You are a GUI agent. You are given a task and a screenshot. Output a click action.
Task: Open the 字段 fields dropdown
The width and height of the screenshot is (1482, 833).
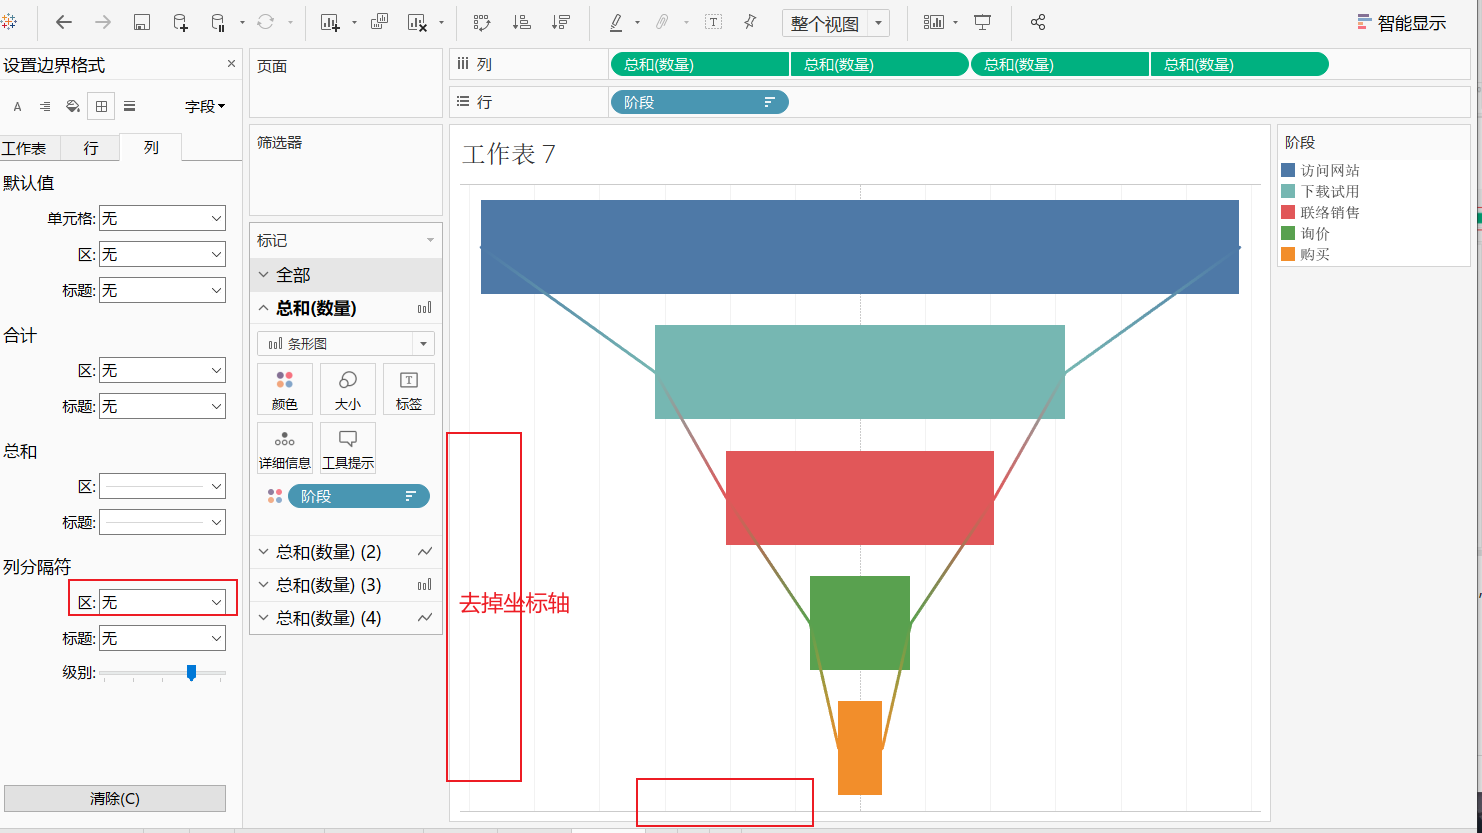click(205, 106)
